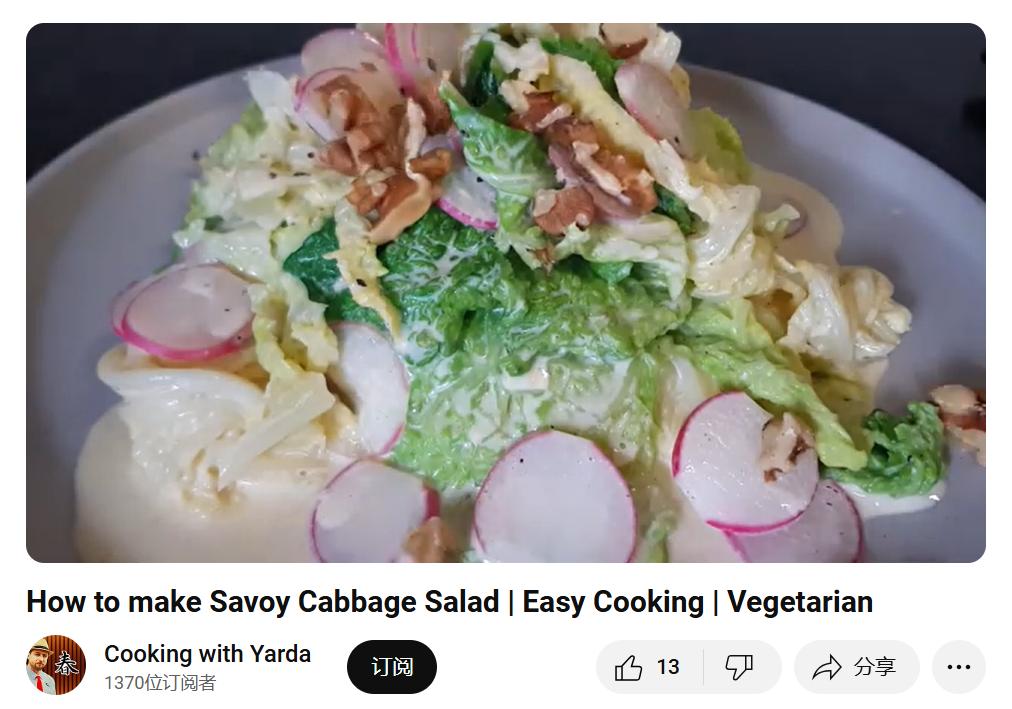Click the Savoy Cabbage Salad video title
Image resolution: width=1012 pixels, height=709 pixels.
point(449,601)
